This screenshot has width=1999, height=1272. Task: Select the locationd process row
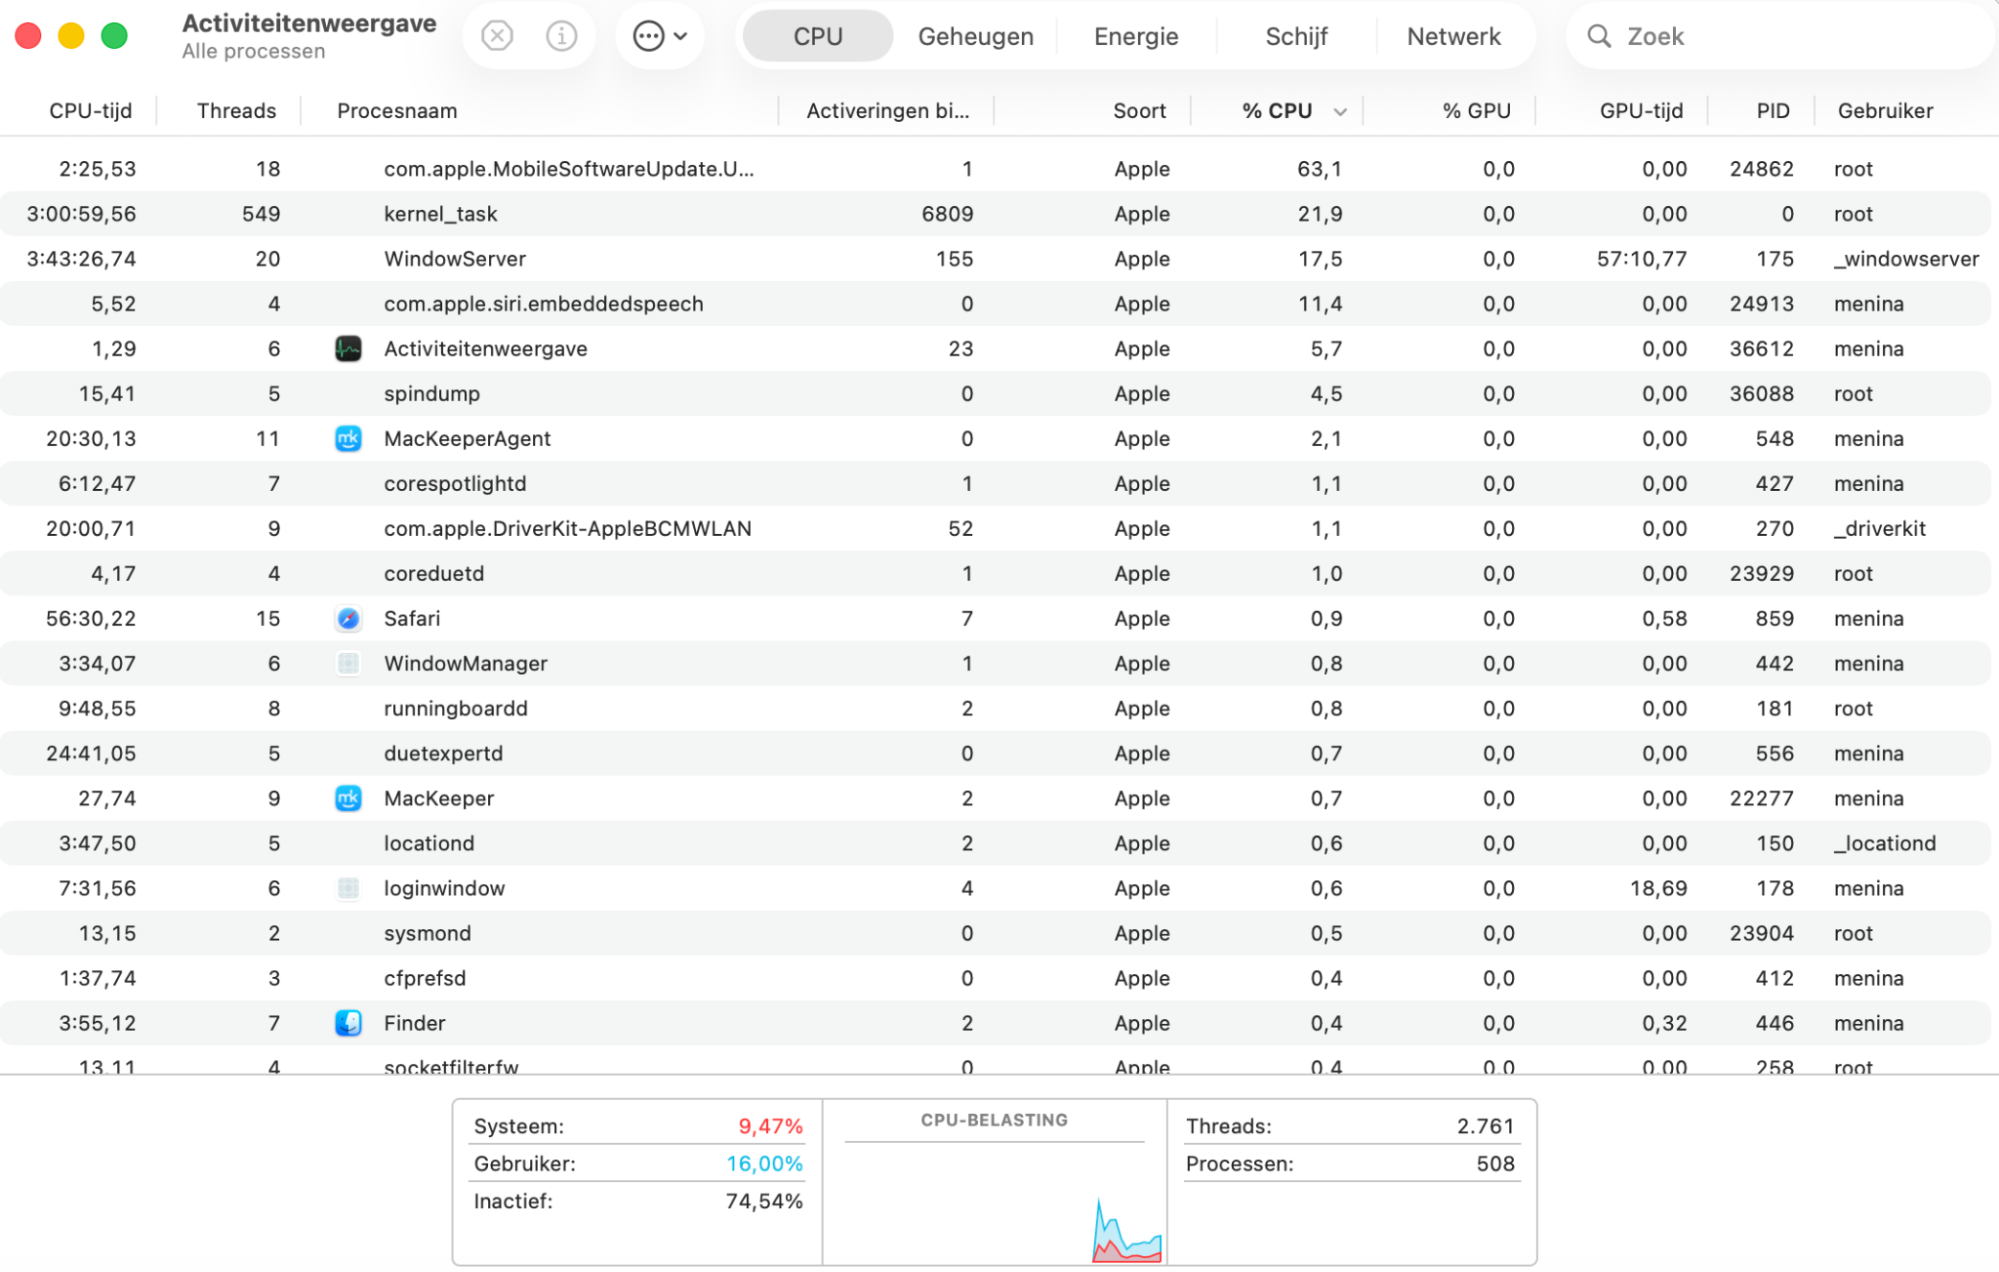pyautogui.click(x=995, y=844)
